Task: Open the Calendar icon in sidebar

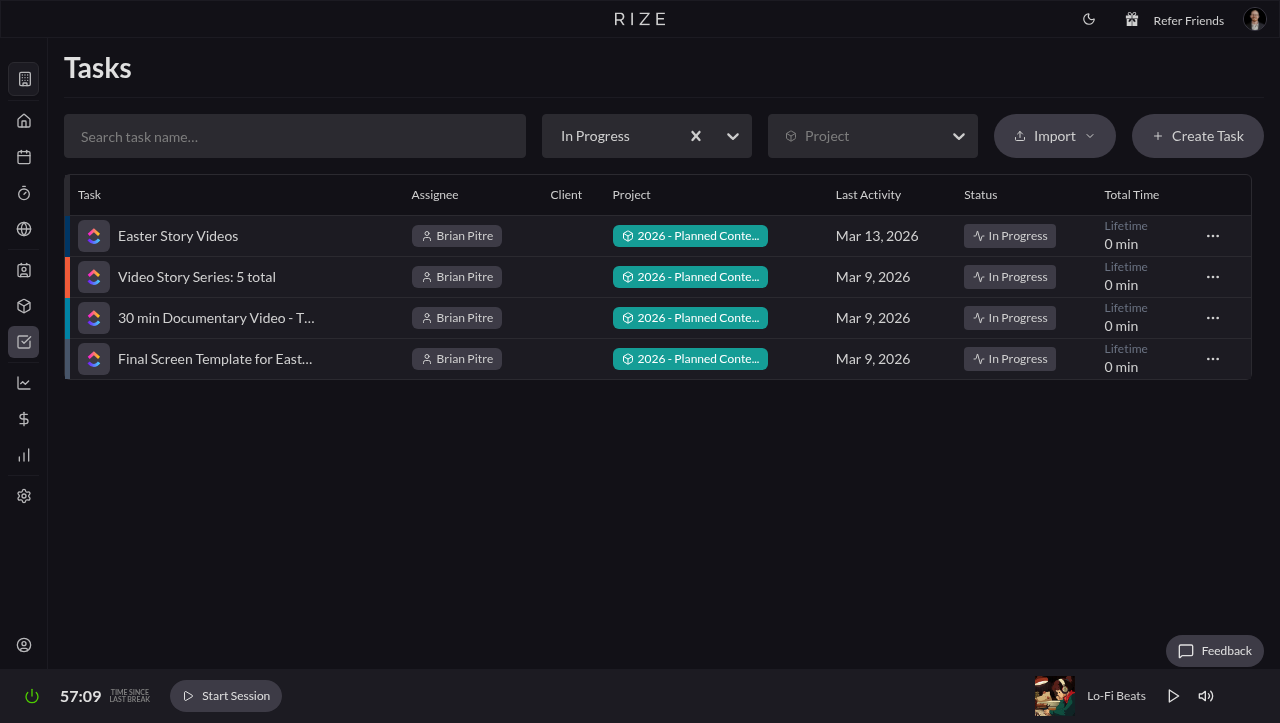Action: (24, 157)
